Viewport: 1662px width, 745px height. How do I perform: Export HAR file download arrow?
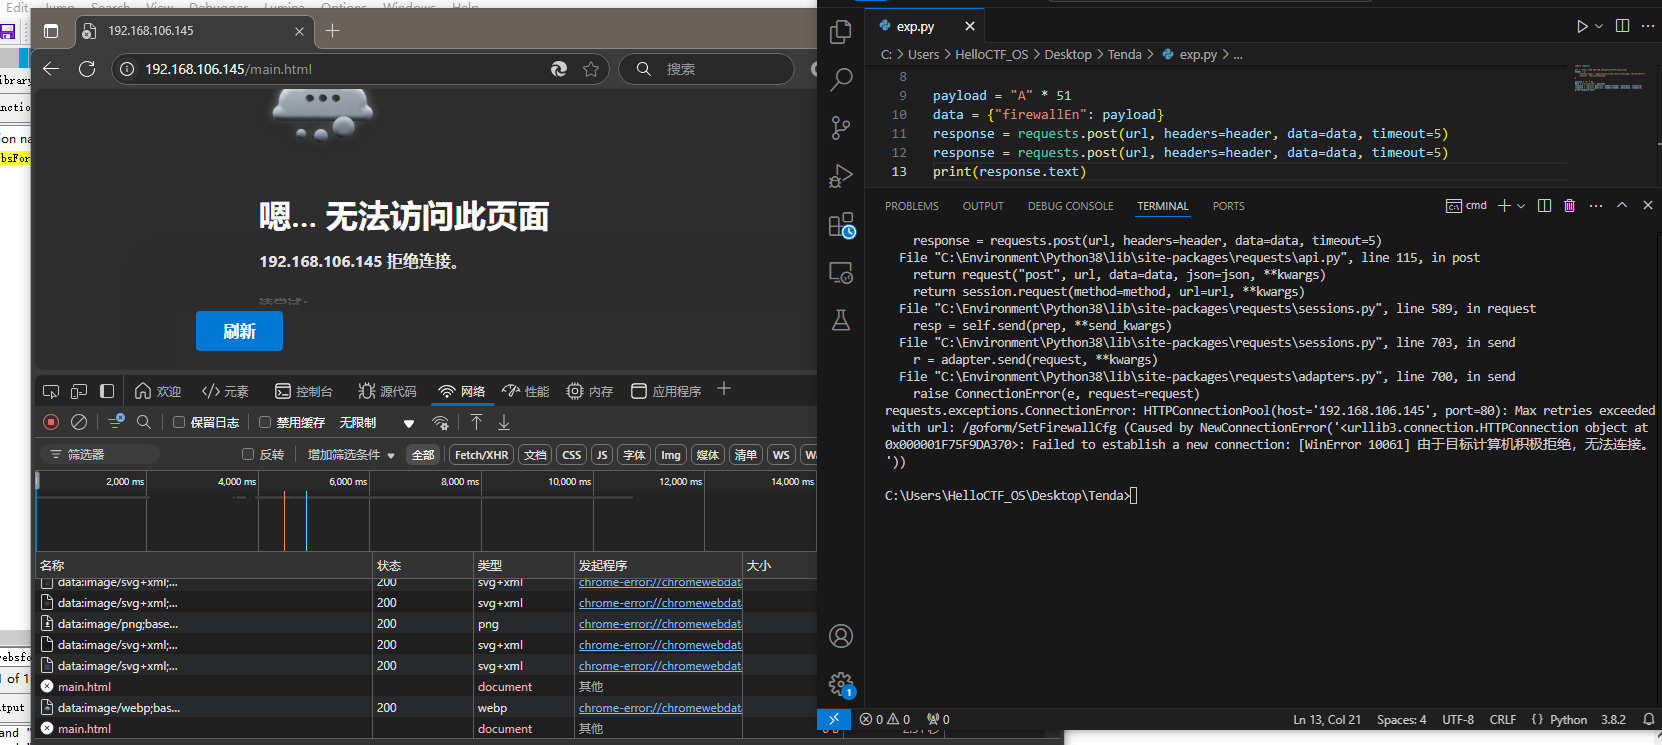tap(504, 422)
